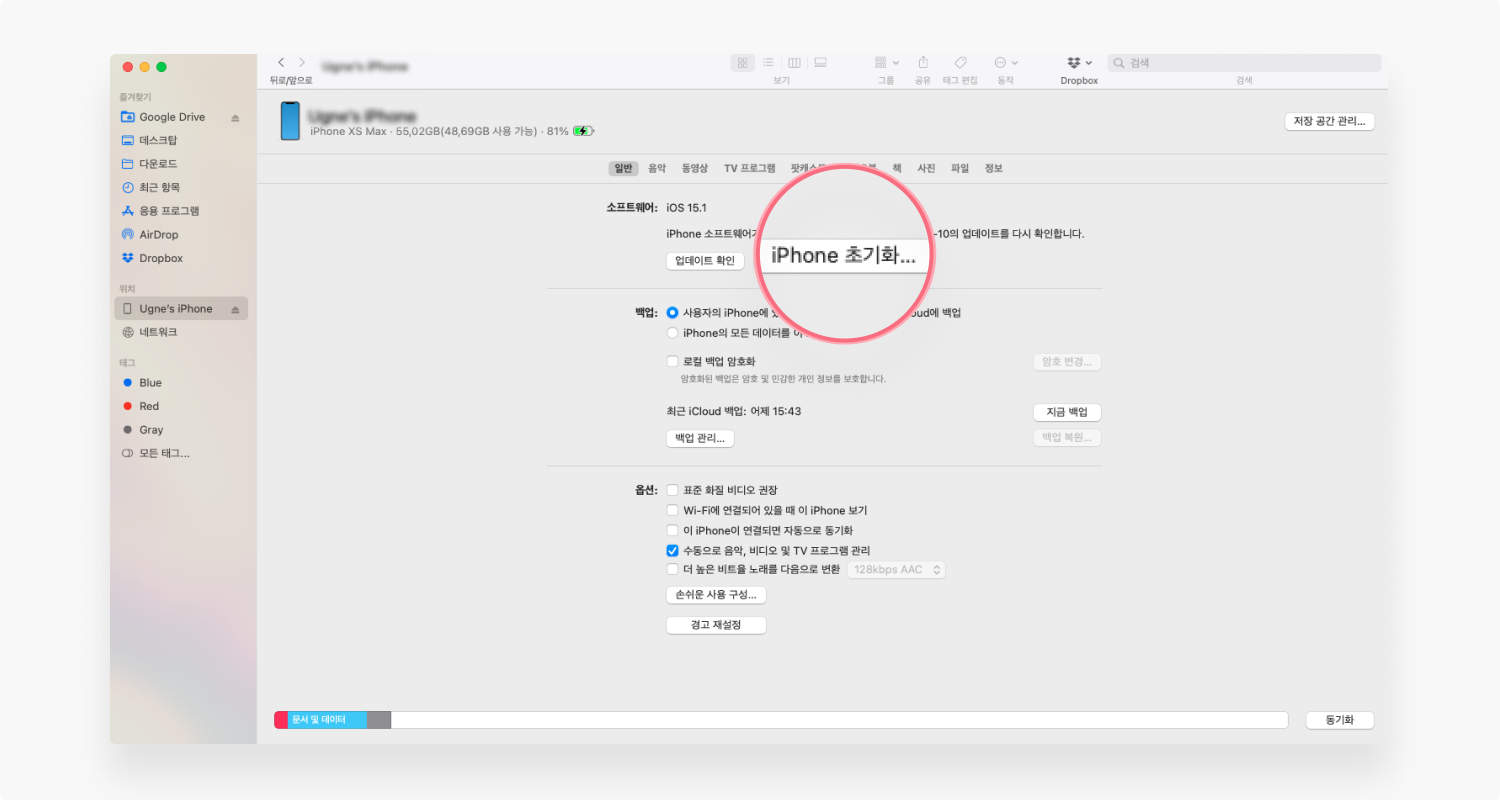Open the 128kbps AAC dropdown

(896, 570)
